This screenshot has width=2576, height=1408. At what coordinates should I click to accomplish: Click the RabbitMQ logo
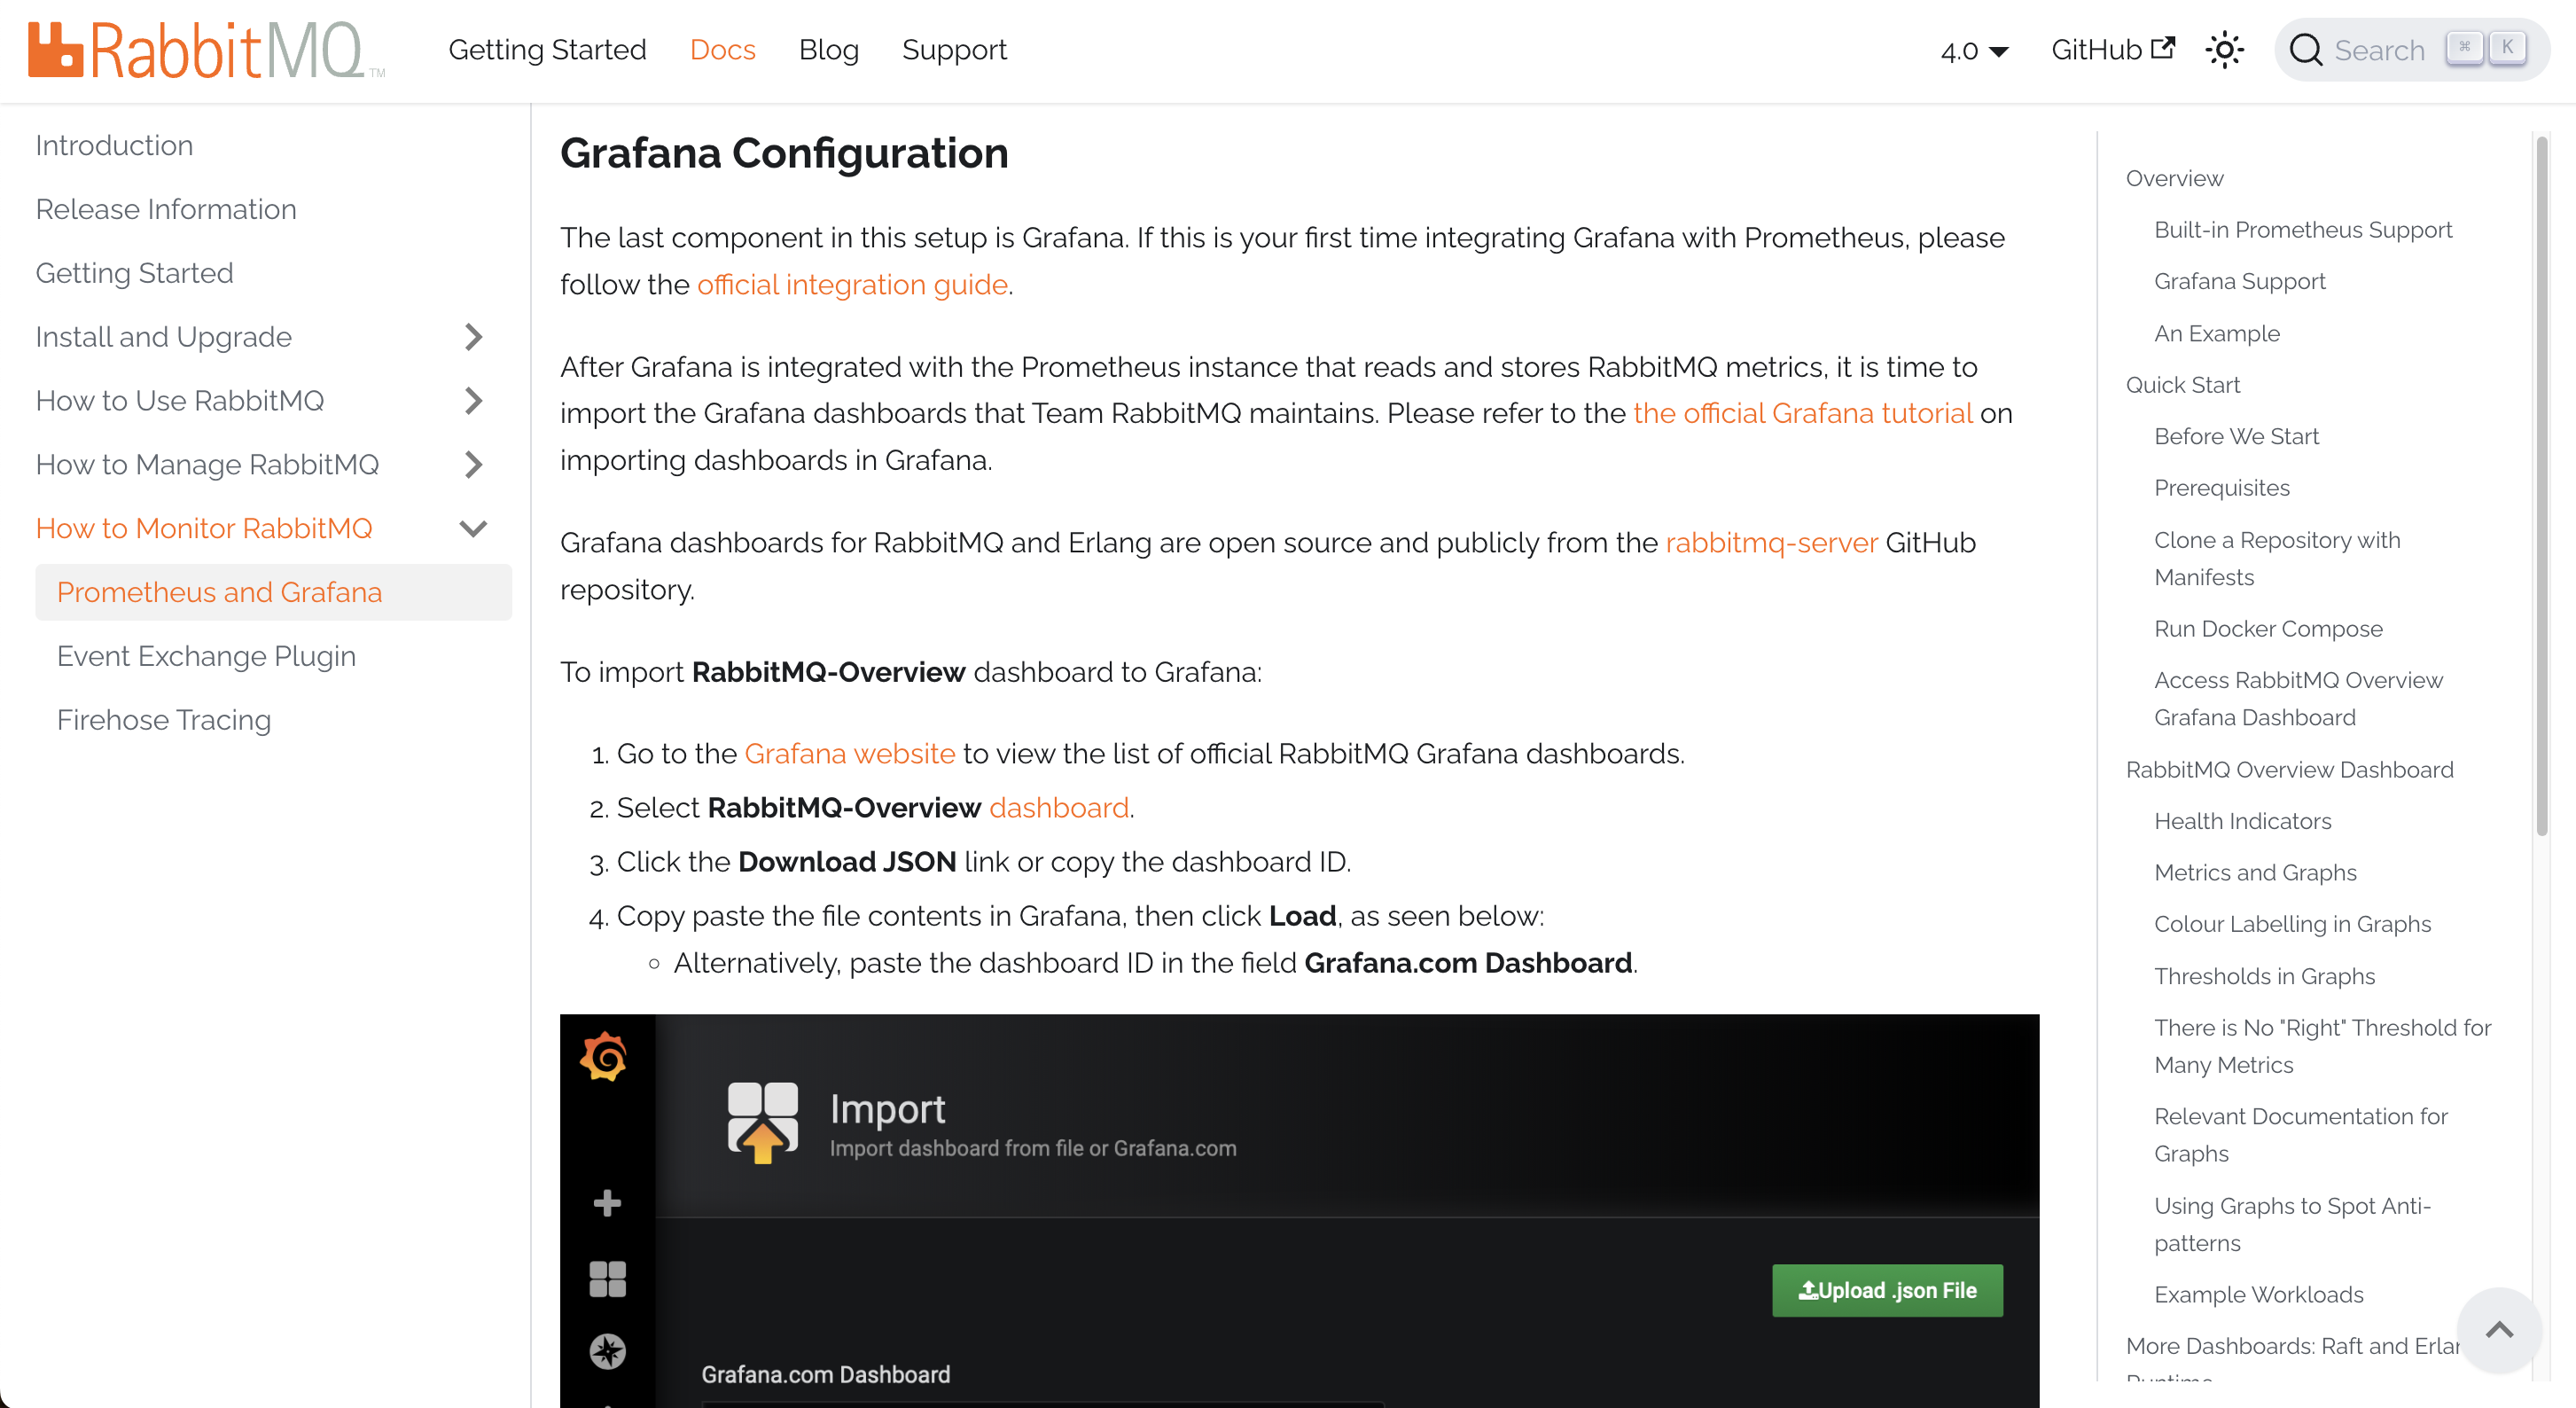[x=206, y=50]
